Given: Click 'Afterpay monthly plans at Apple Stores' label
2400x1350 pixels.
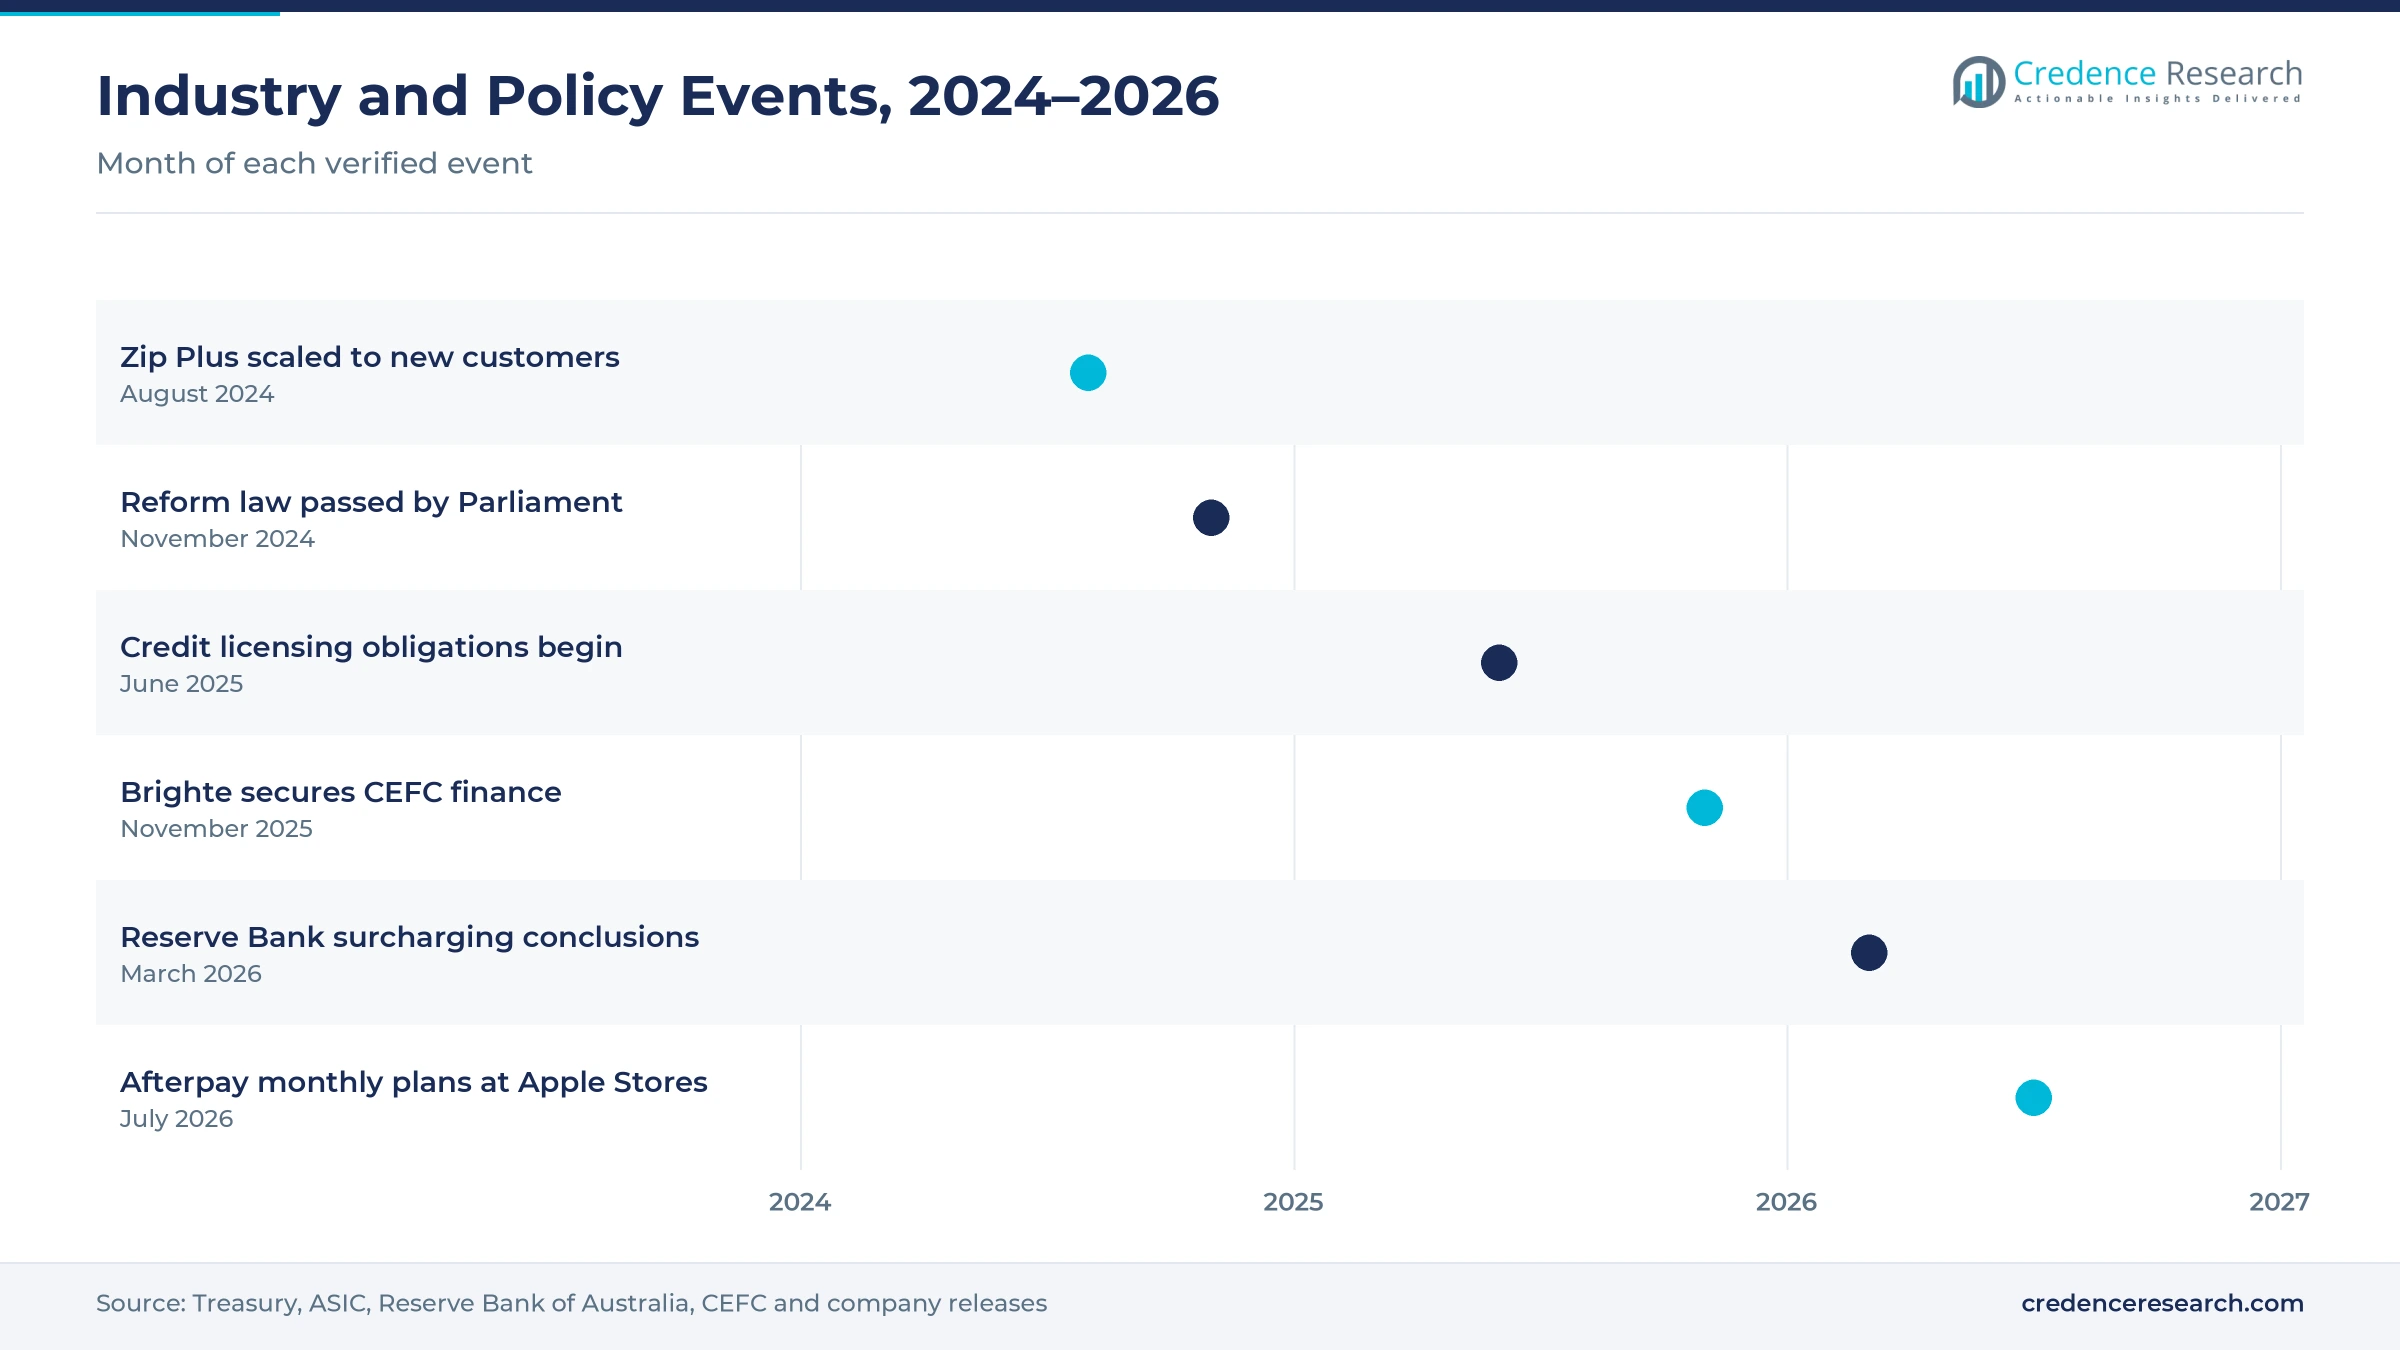Looking at the screenshot, I should (x=414, y=1082).
